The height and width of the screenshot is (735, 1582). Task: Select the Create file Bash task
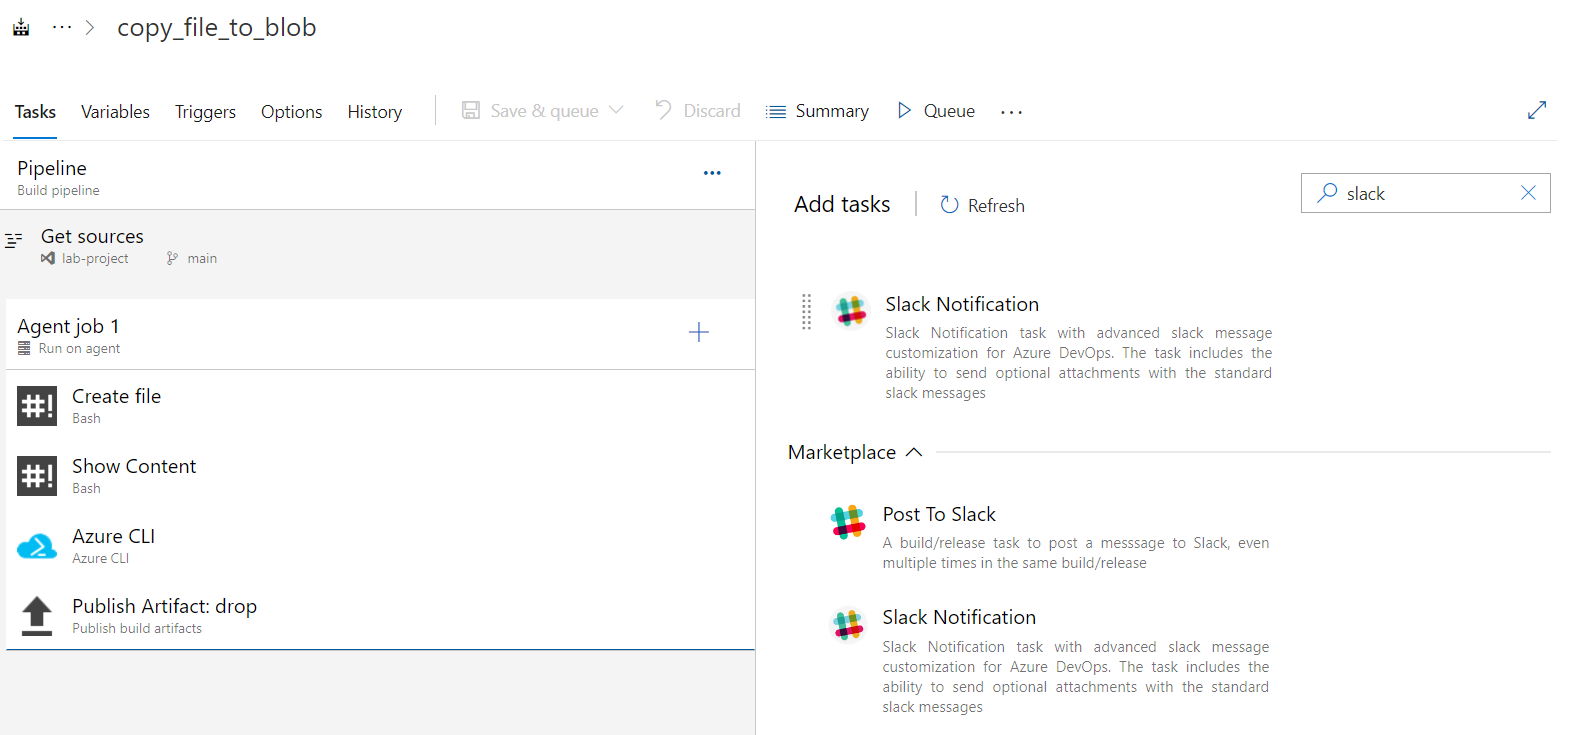click(x=380, y=405)
